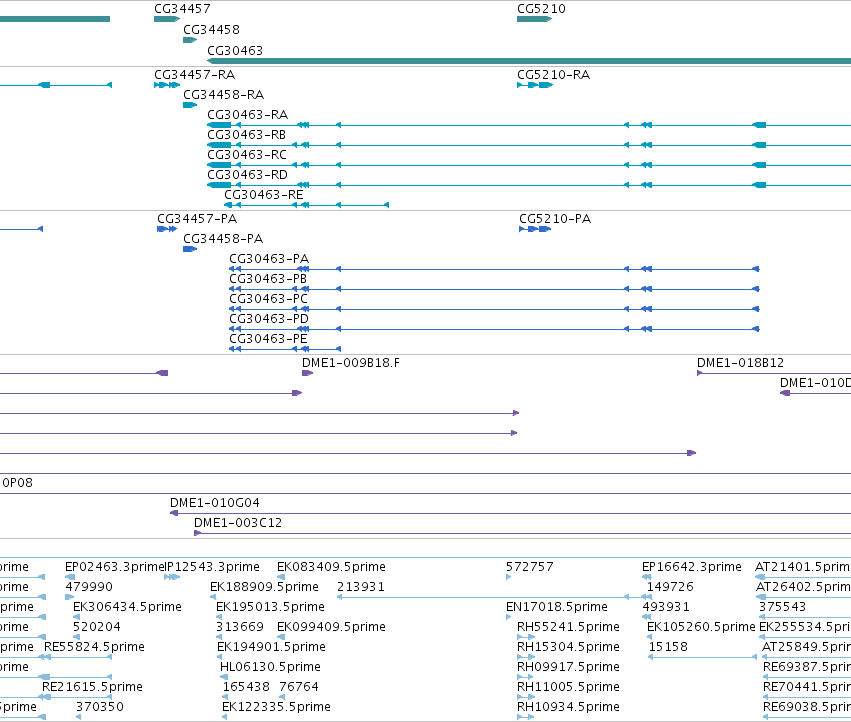Click the CG30463-PB protein label
This screenshot has width=851, height=722.
(268, 278)
